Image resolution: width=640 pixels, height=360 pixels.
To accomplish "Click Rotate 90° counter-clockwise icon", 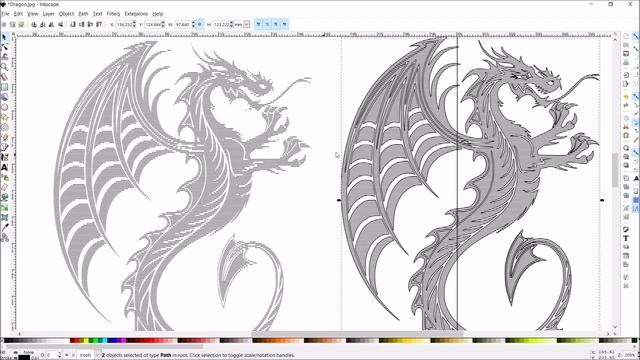I will pyautogui.click(x=34, y=24).
